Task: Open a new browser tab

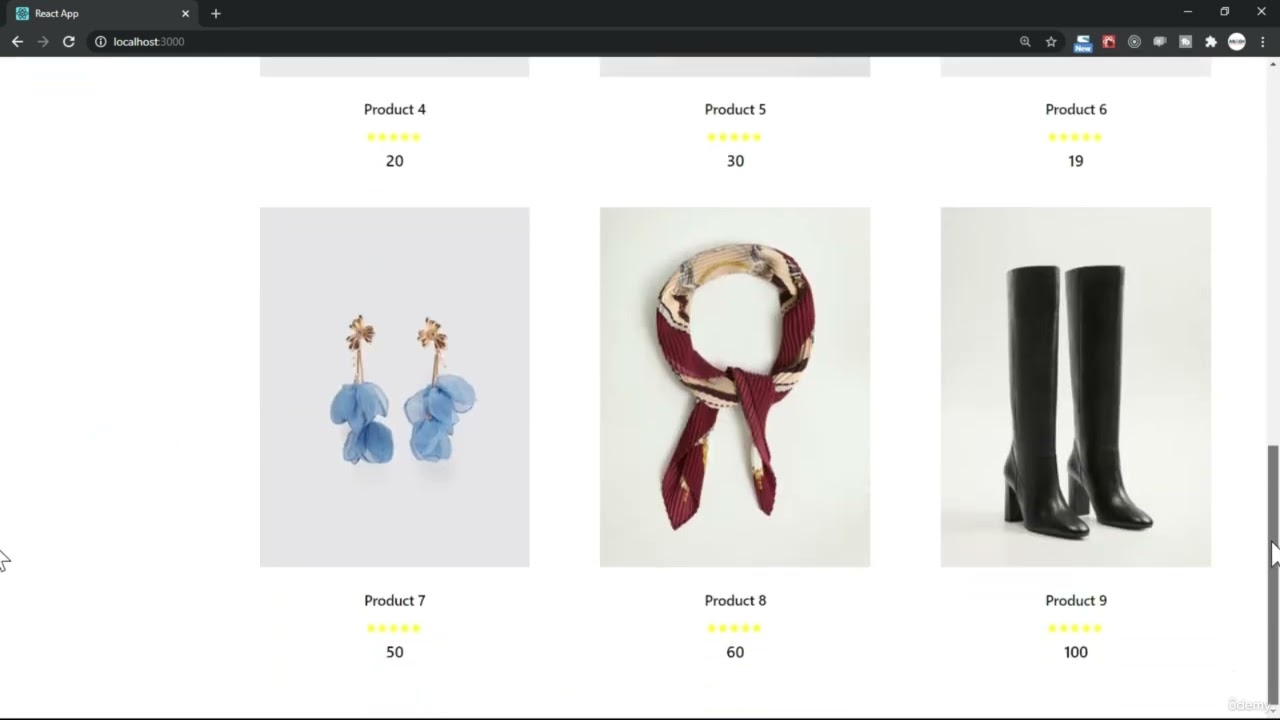Action: [x=215, y=13]
